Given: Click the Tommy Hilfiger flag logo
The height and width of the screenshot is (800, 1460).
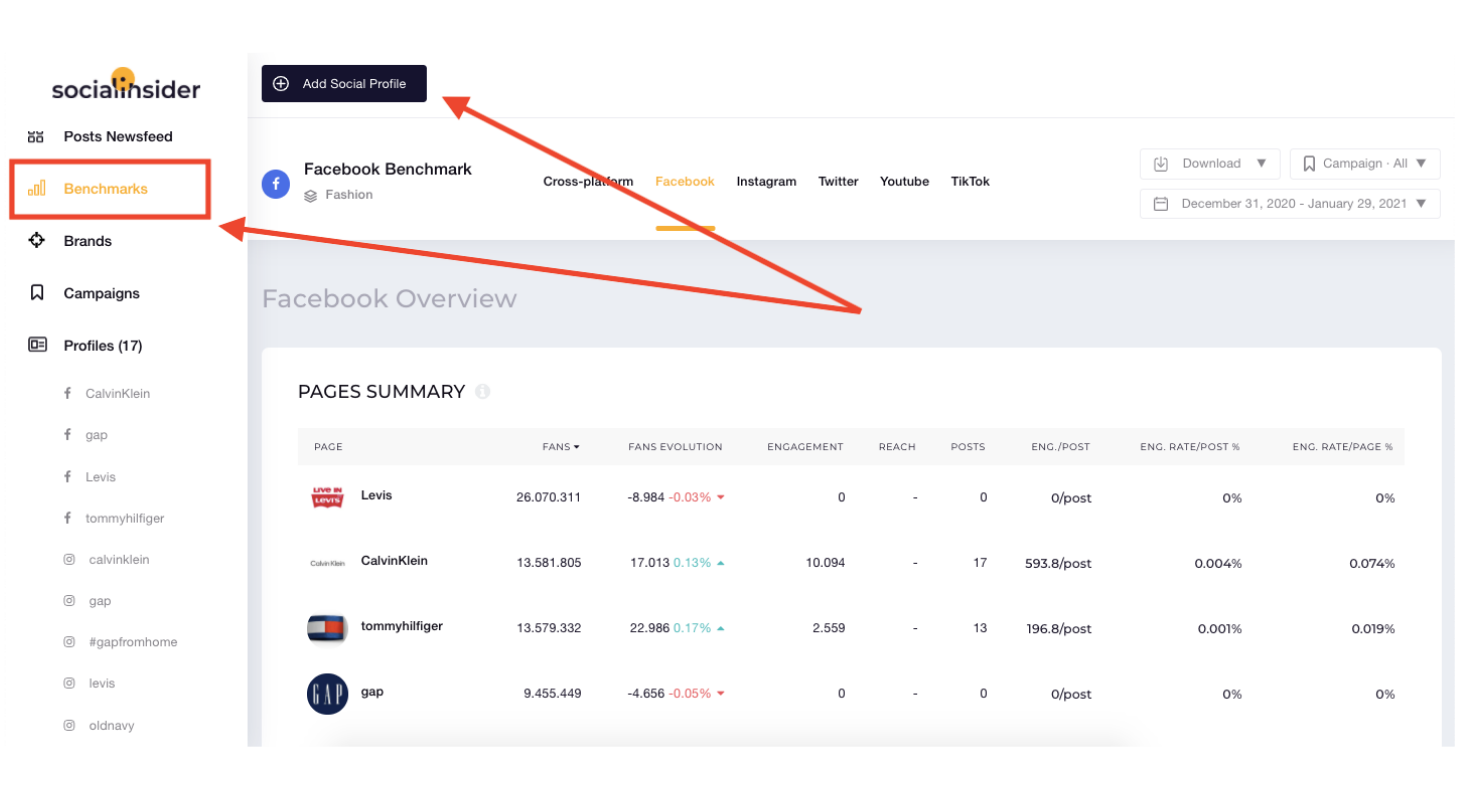Looking at the screenshot, I should tap(327, 628).
